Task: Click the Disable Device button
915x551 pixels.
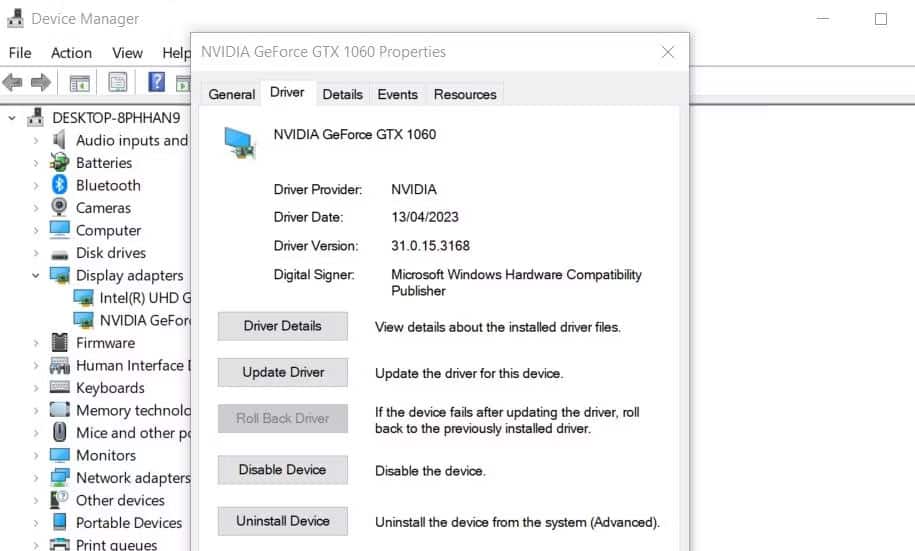Action: (x=283, y=470)
